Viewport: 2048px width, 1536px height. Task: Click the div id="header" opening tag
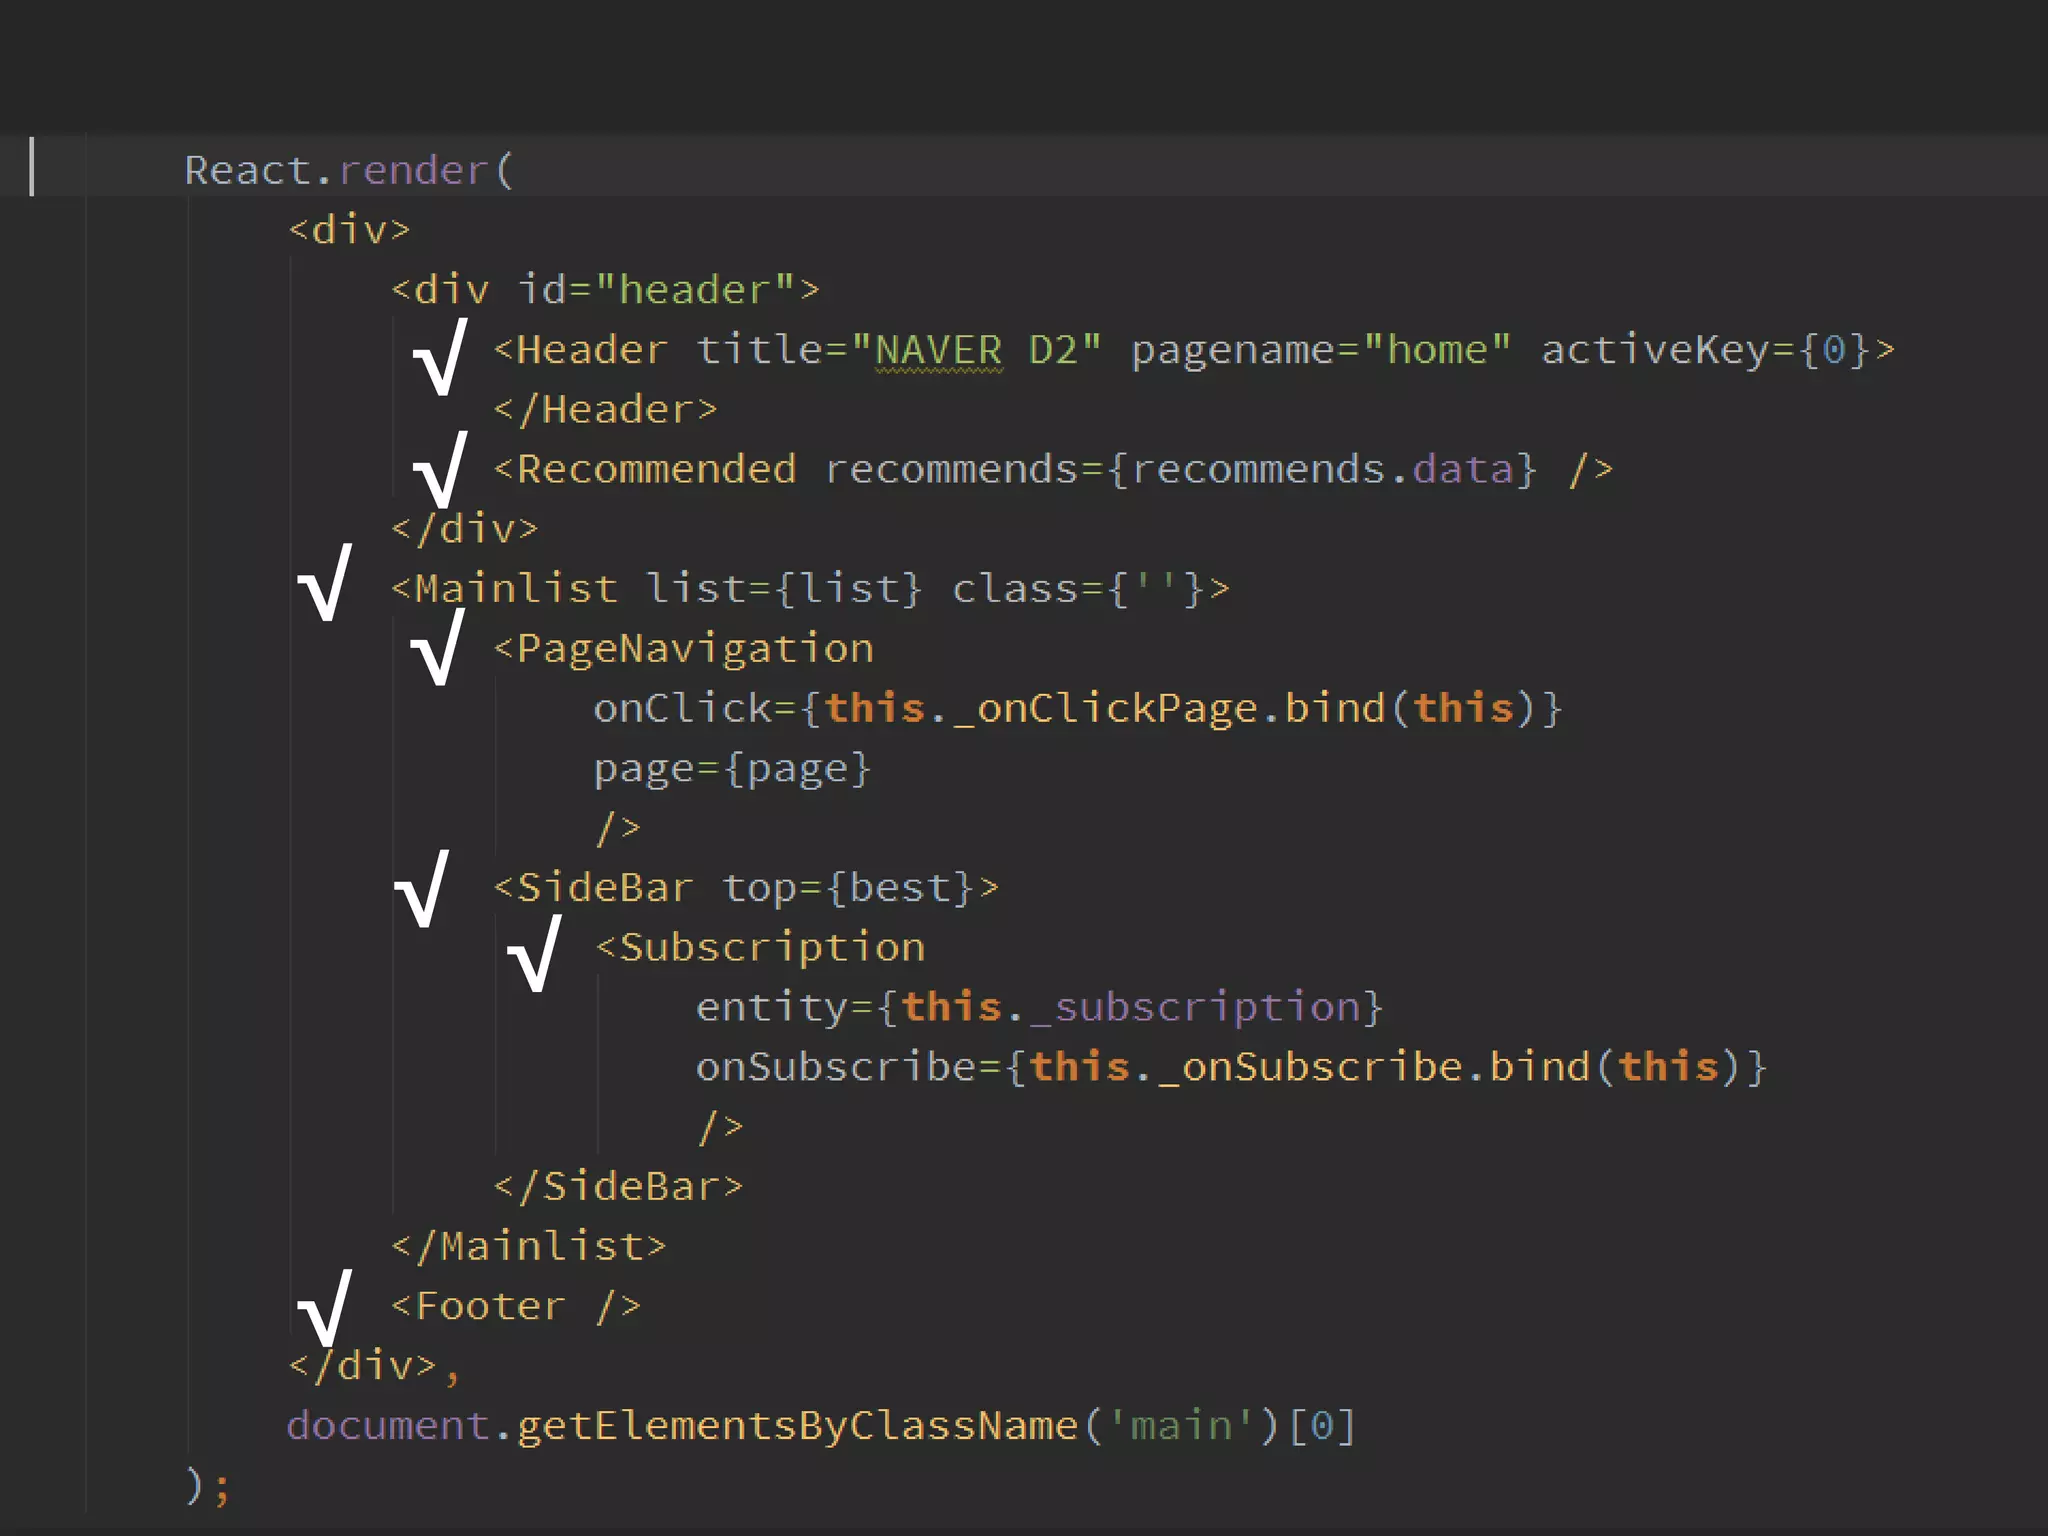click(605, 290)
